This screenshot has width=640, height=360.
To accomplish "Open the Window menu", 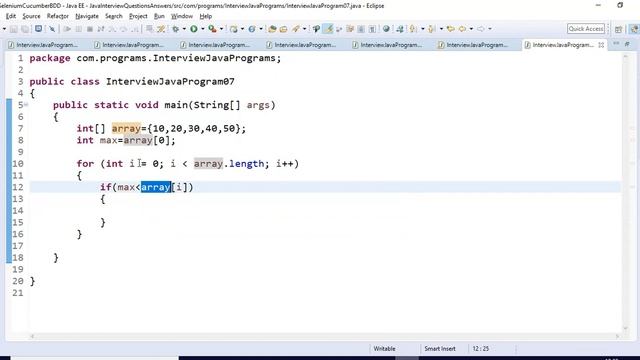I will 182,16.
